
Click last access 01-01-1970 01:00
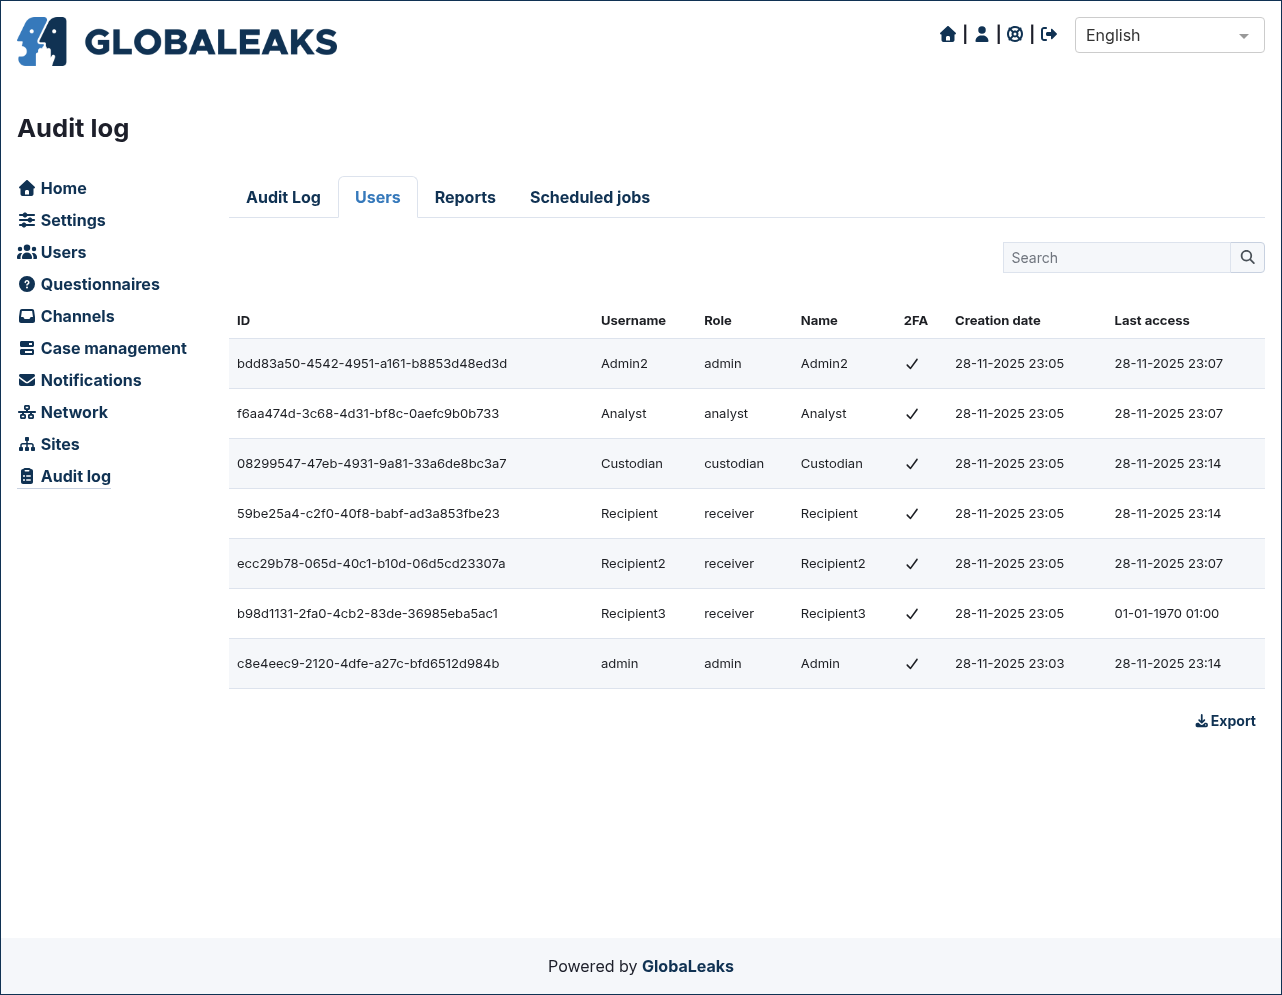[1167, 614]
